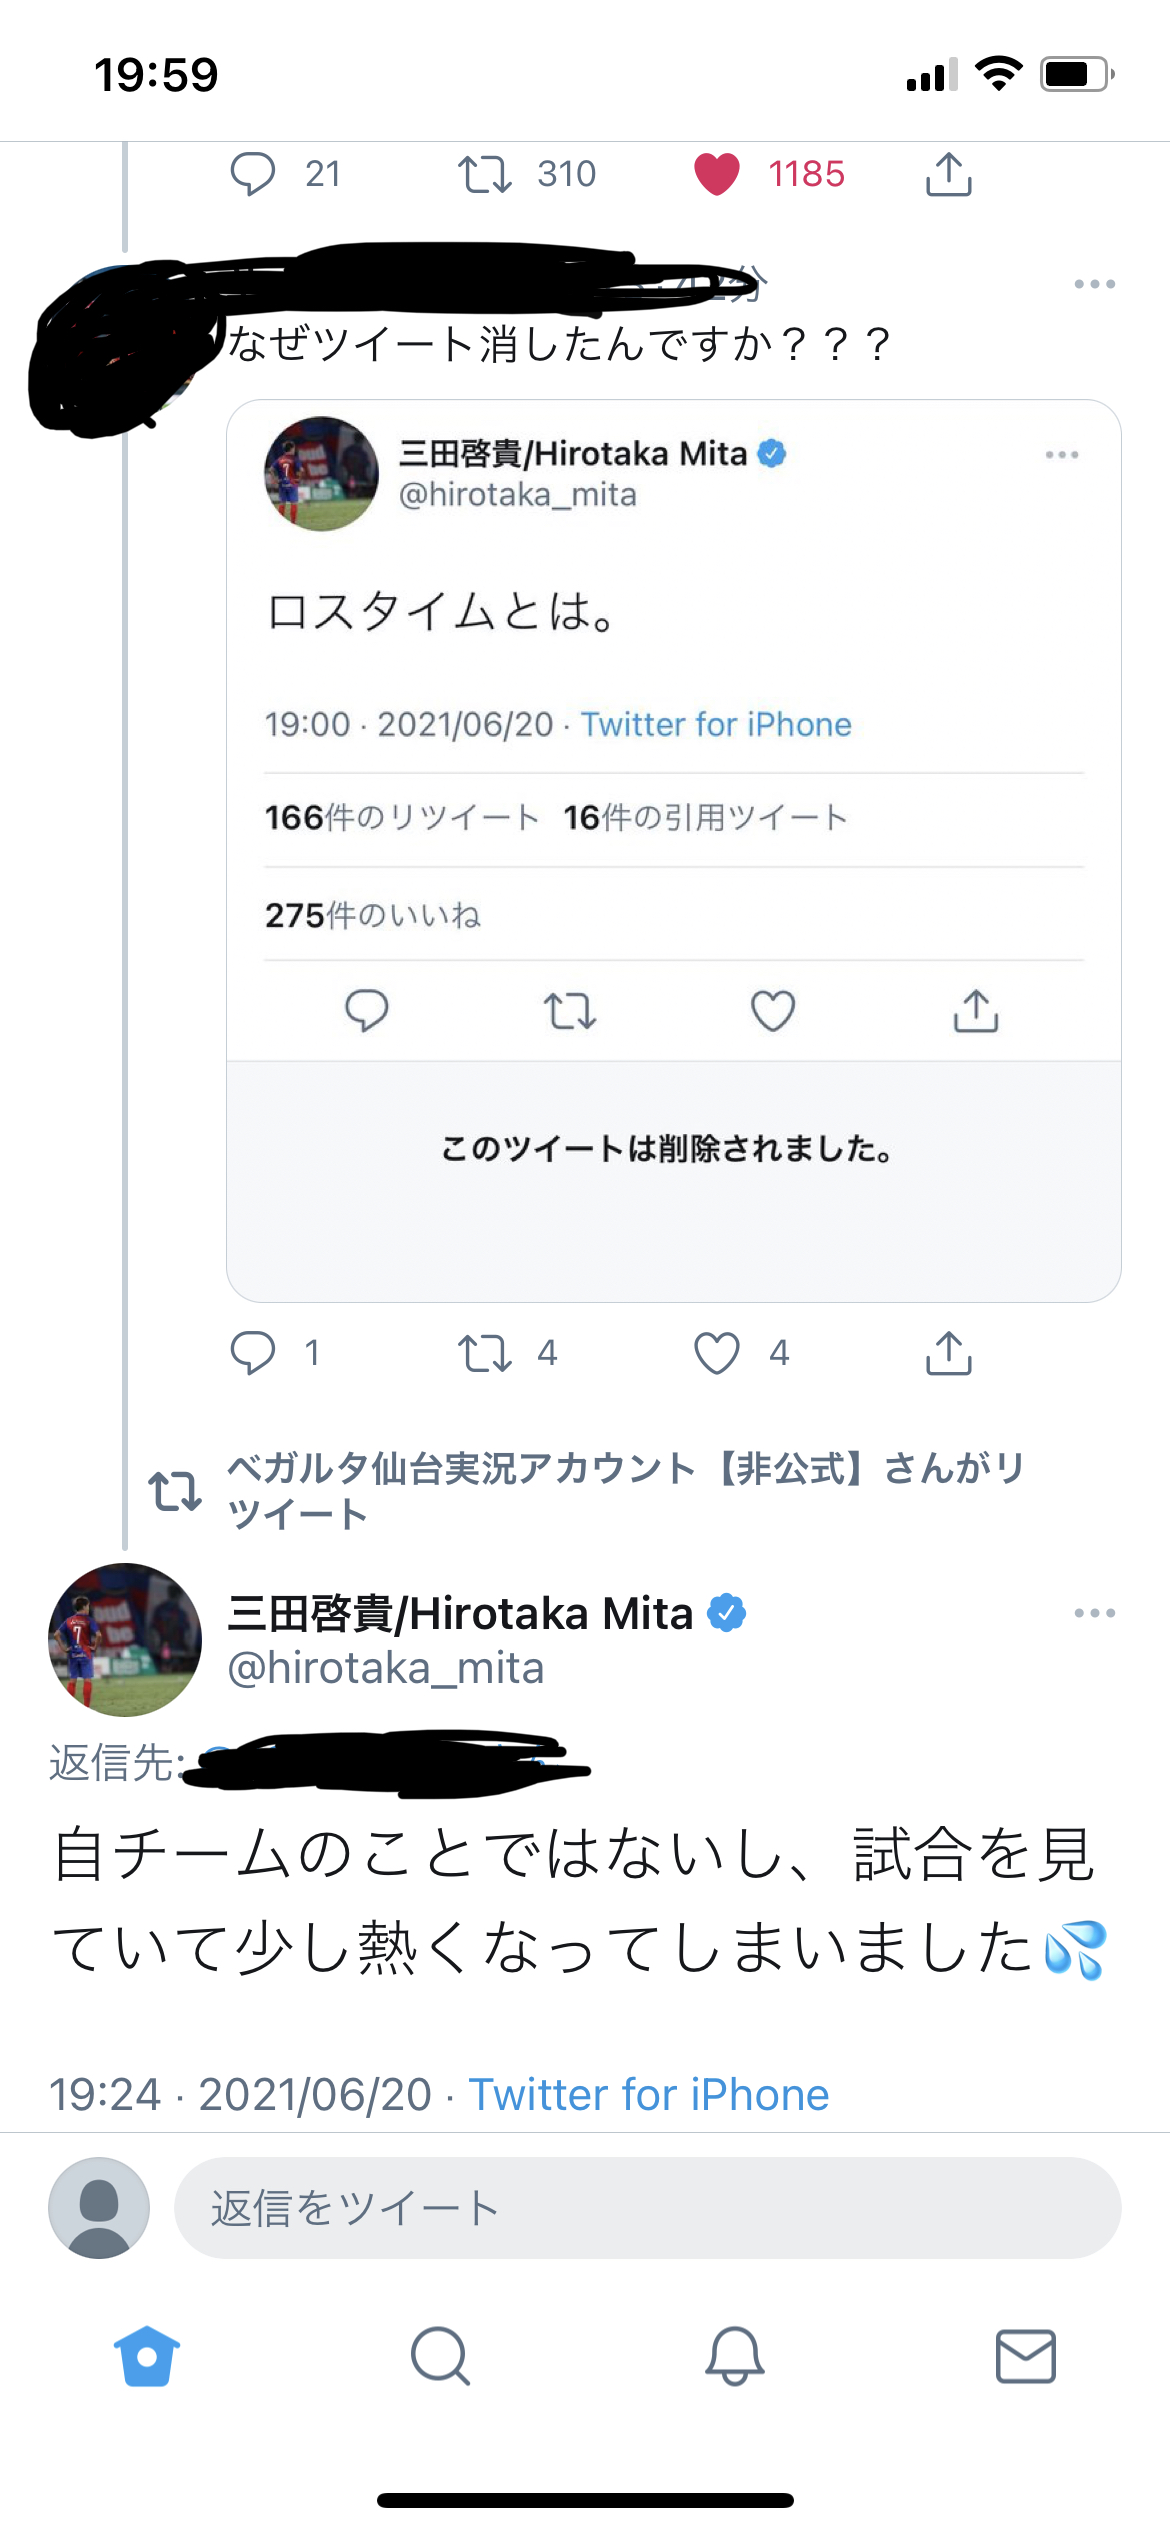Open the Search tab
The image size is (1170, 2532).
click(440, 2356)
